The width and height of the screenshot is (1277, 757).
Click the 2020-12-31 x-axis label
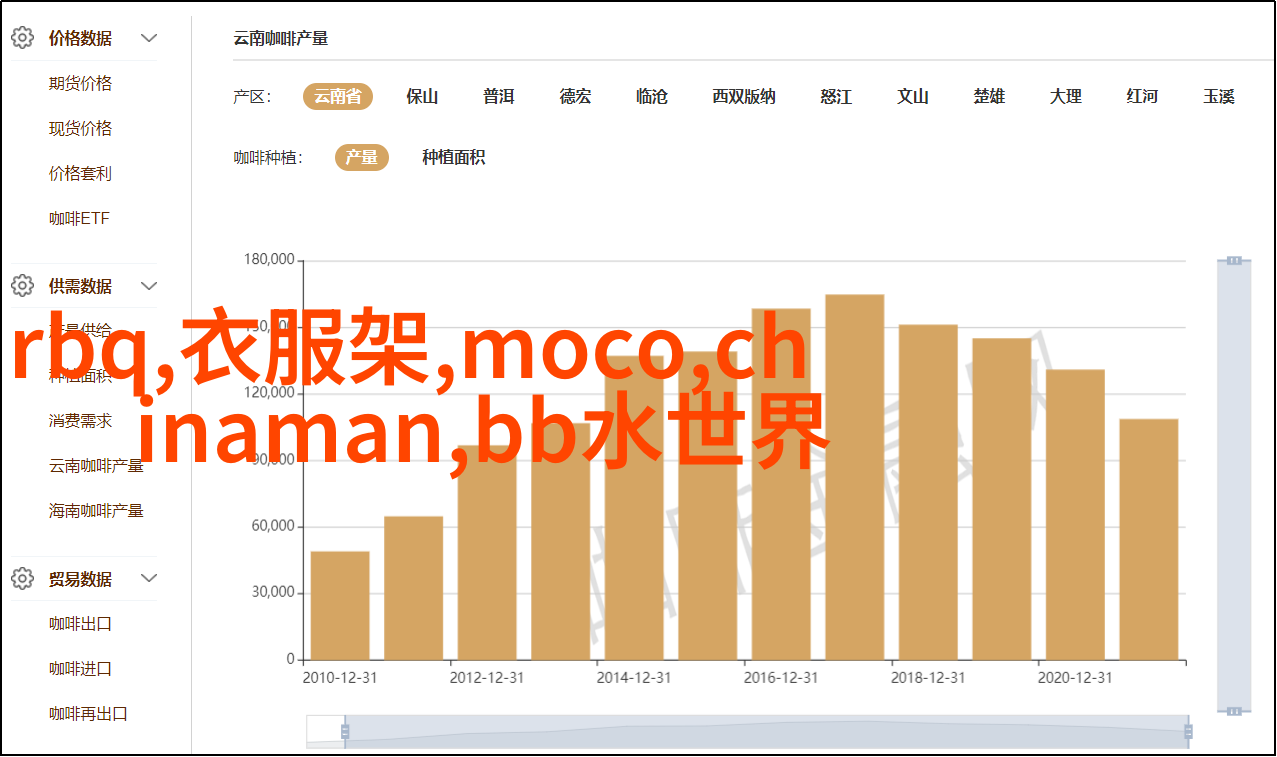coord(1075,678)
